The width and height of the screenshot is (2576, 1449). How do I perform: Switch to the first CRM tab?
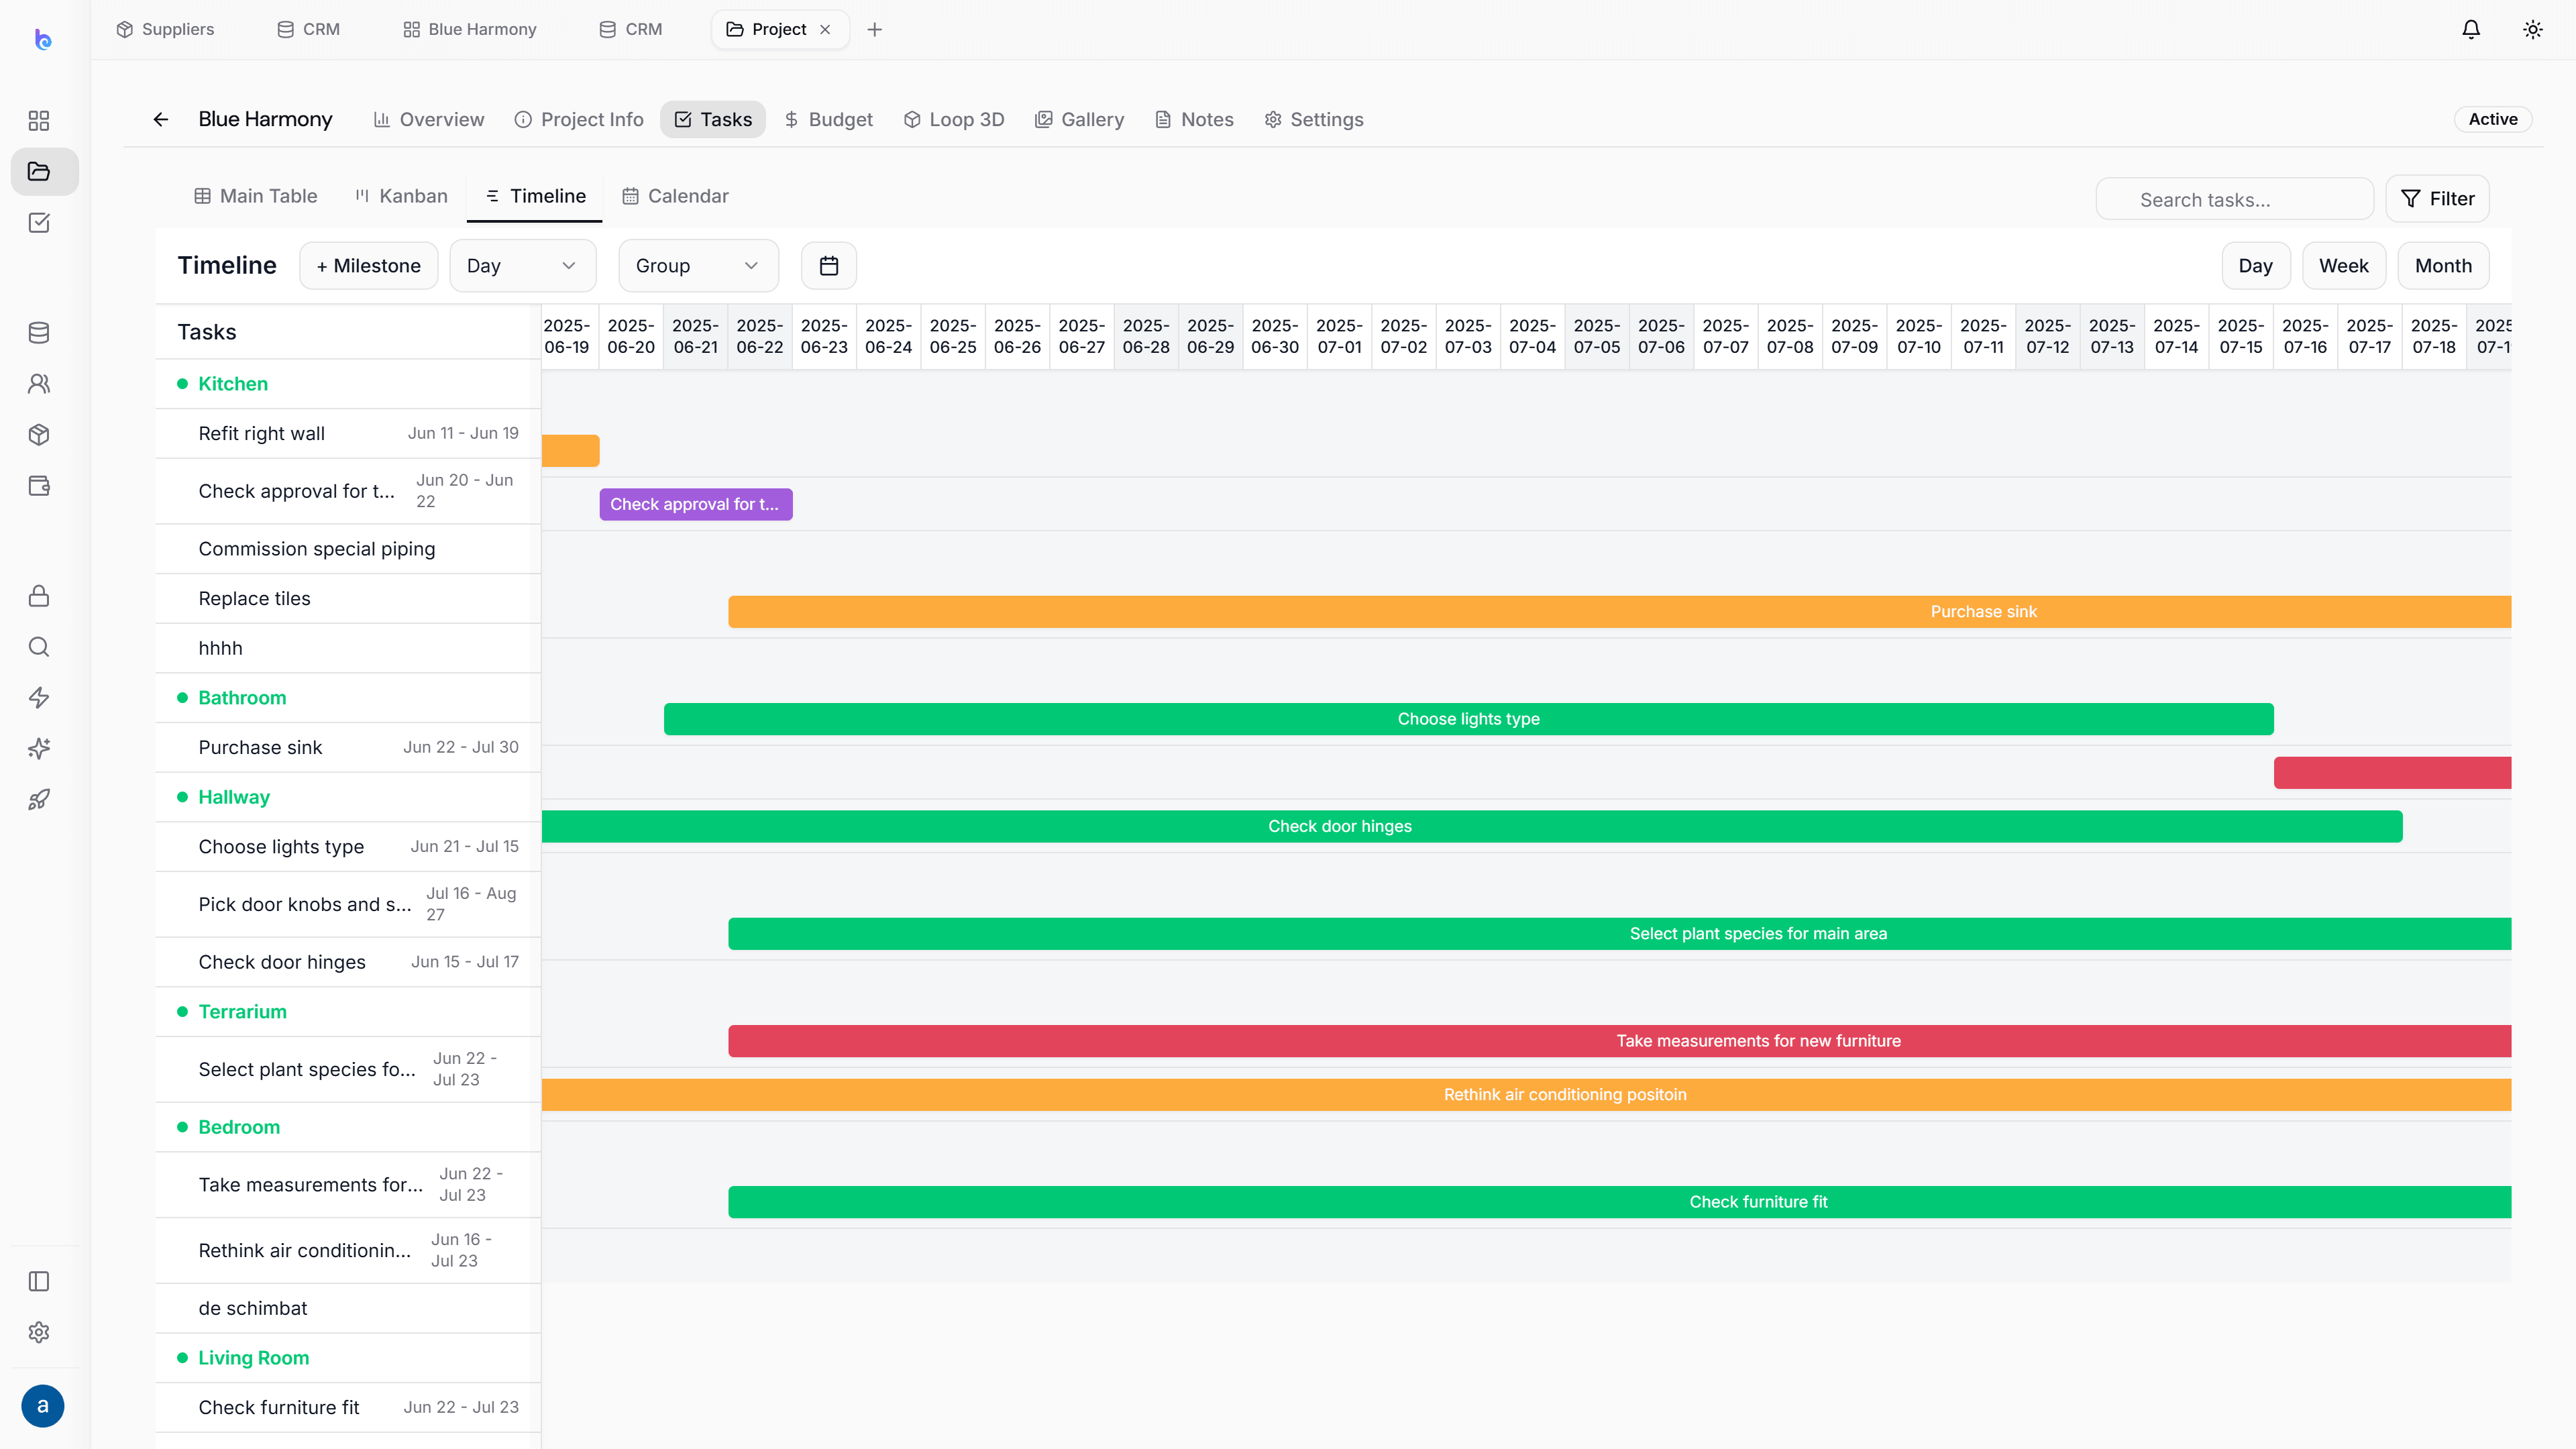308,30
